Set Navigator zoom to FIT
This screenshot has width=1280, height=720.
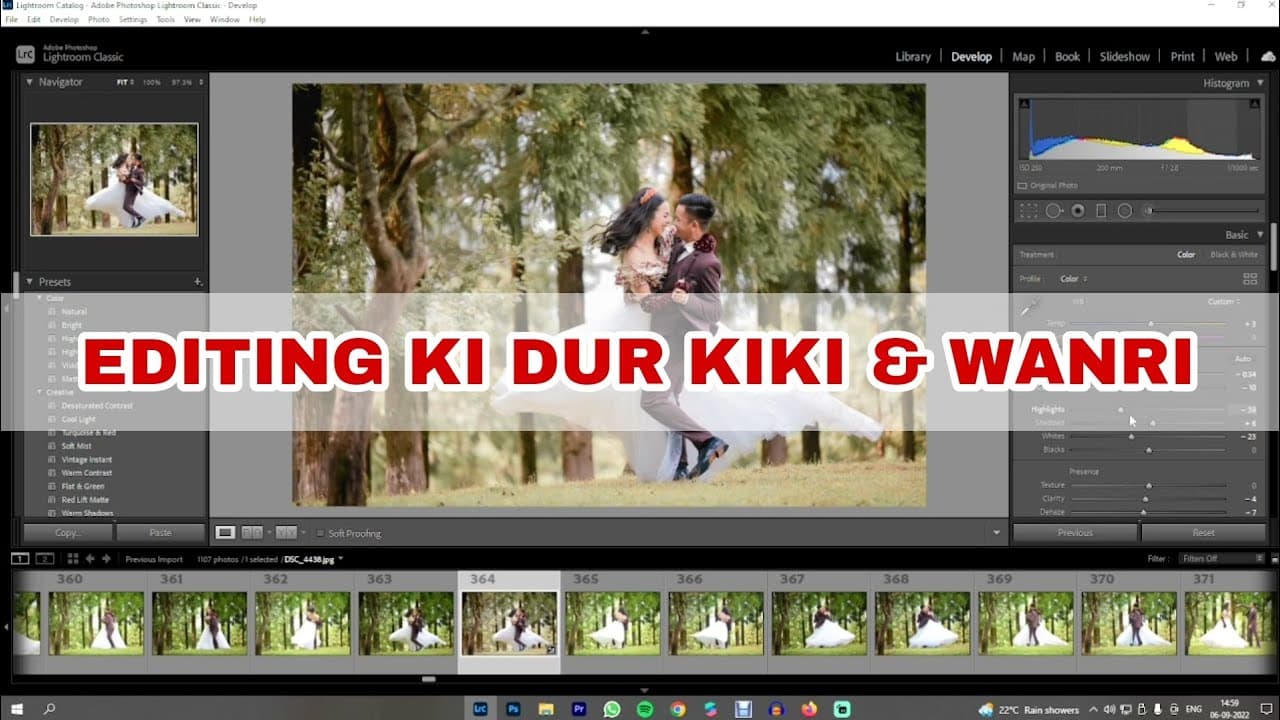(x=123, y=82)
